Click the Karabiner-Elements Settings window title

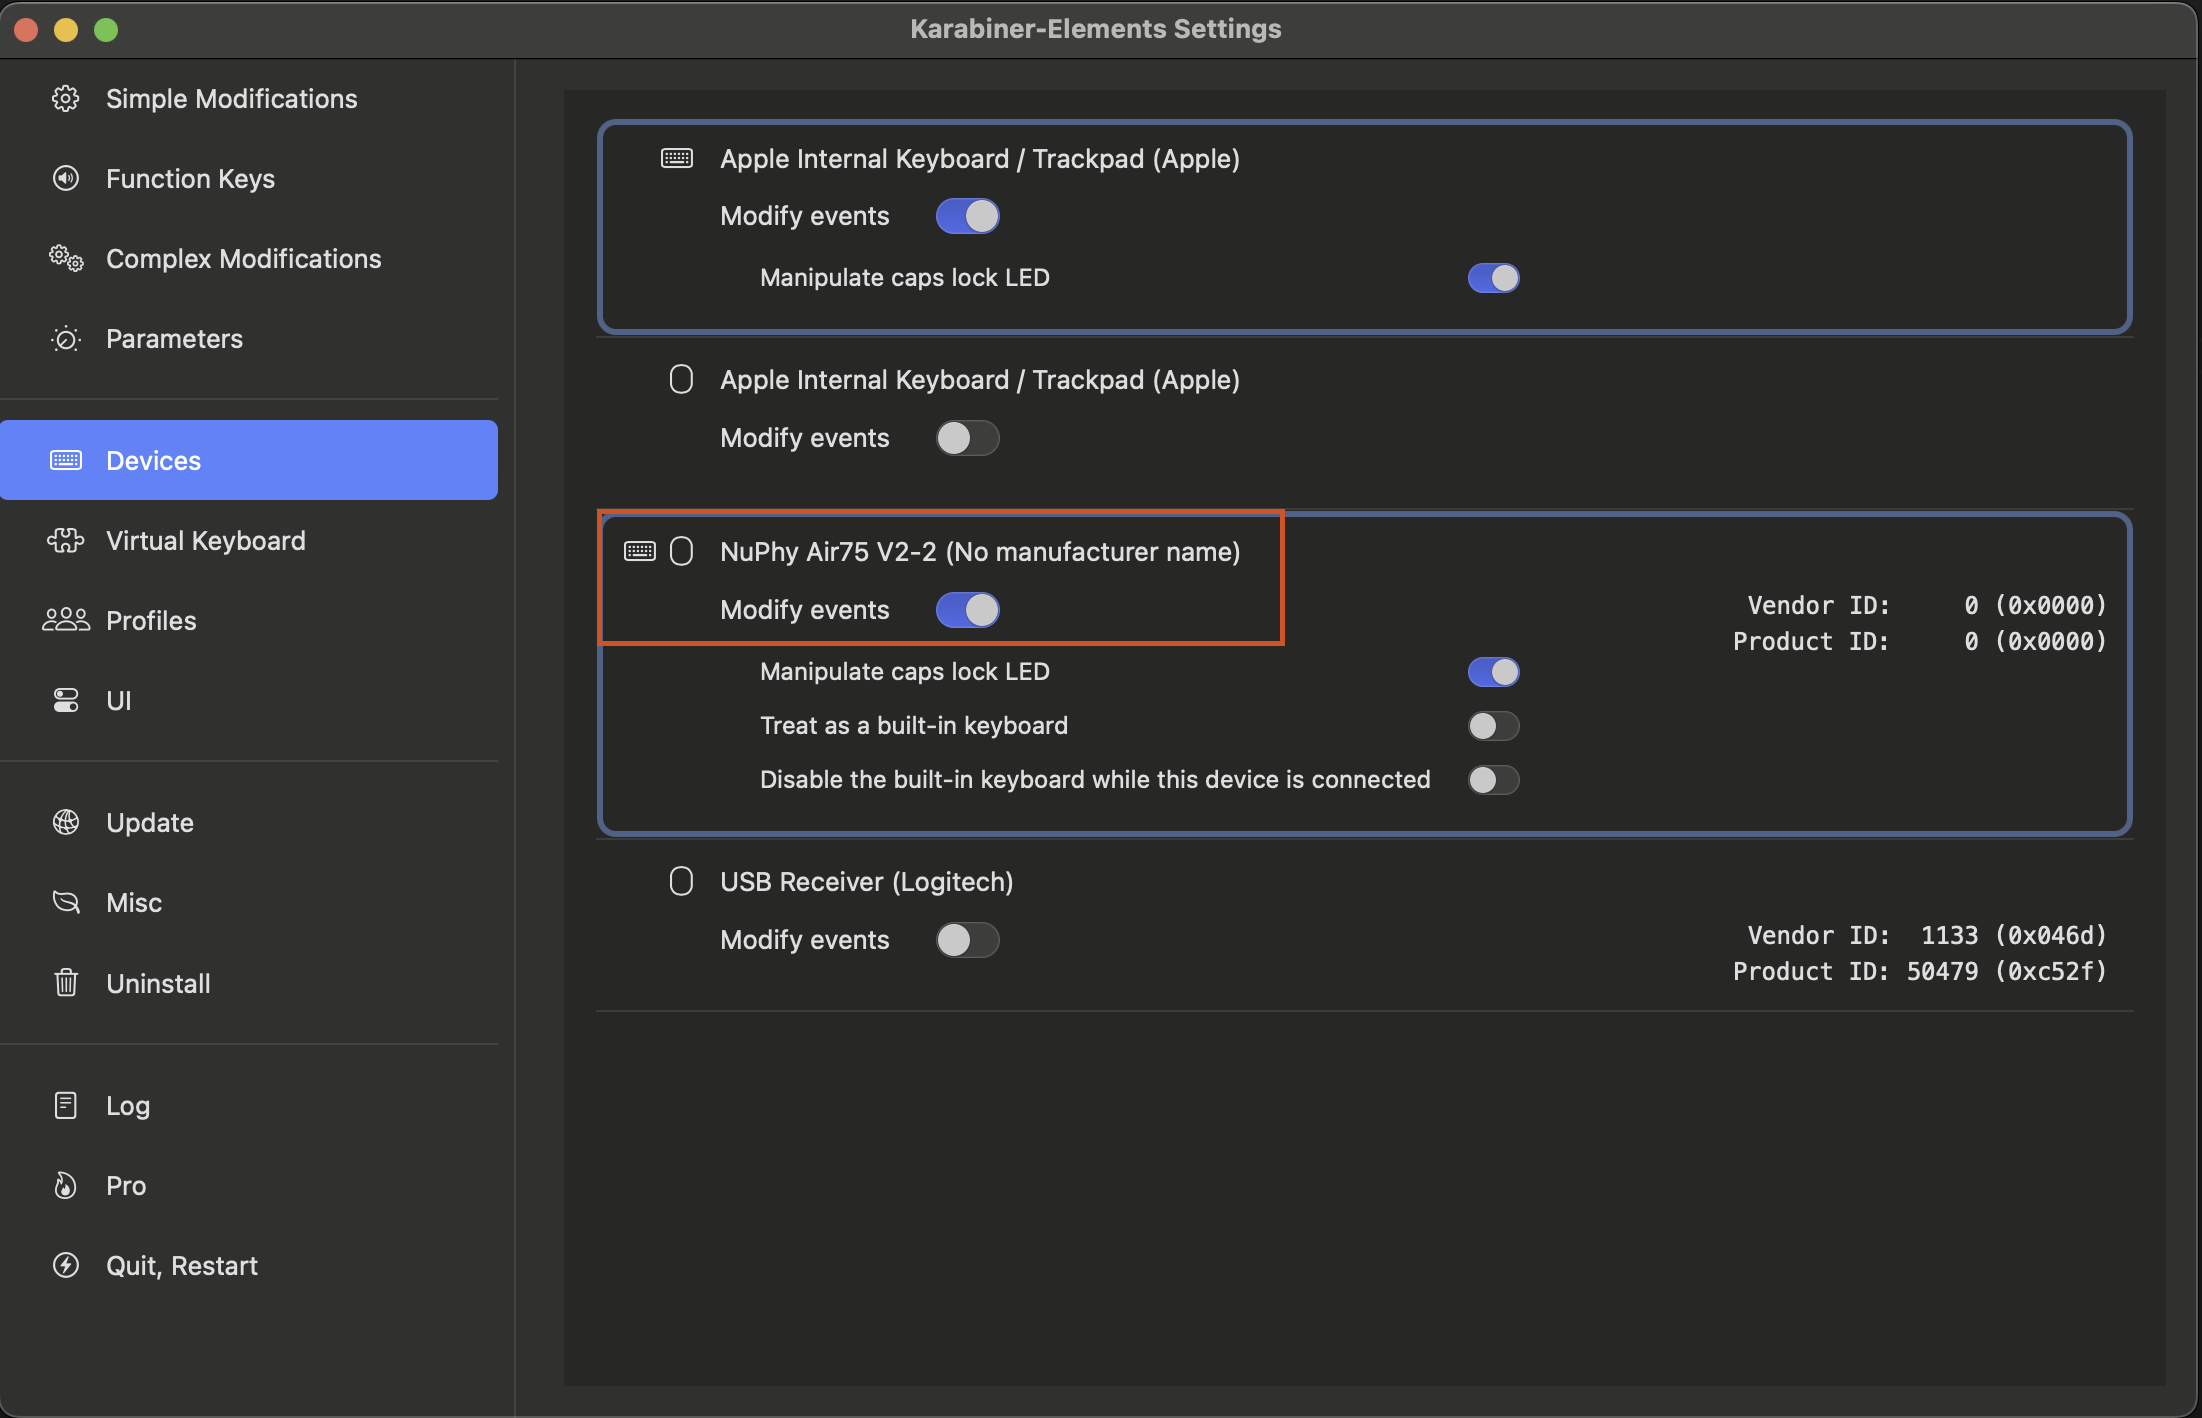pos(1096,29)
